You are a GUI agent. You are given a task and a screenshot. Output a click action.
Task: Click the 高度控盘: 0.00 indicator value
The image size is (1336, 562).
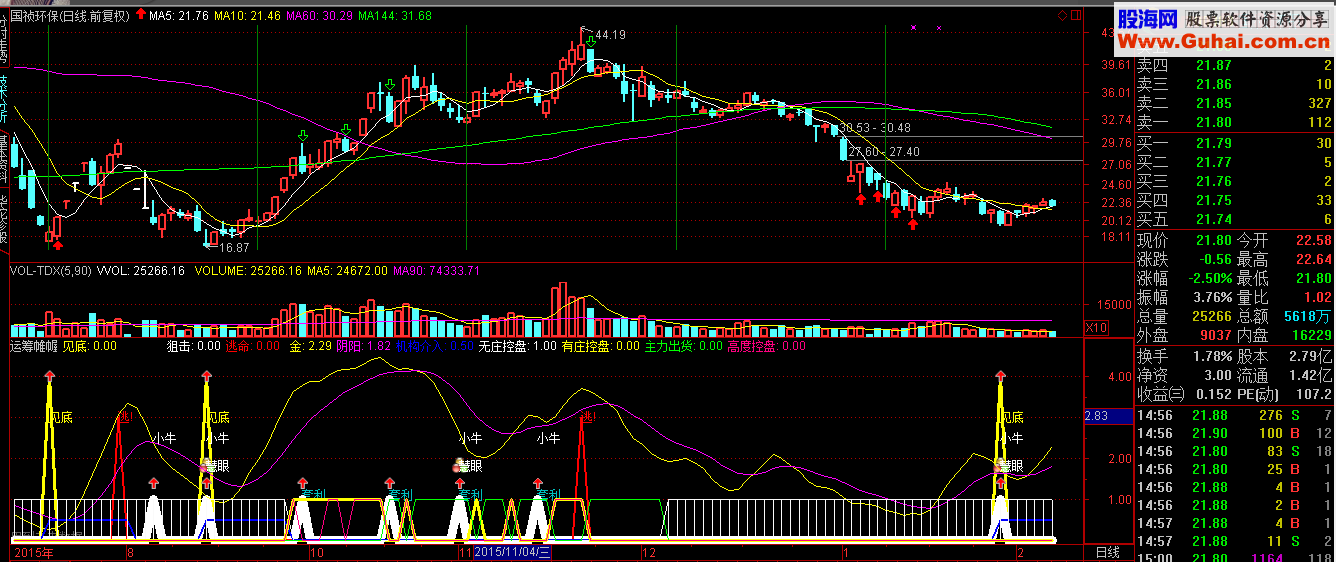tap(766, 346)
